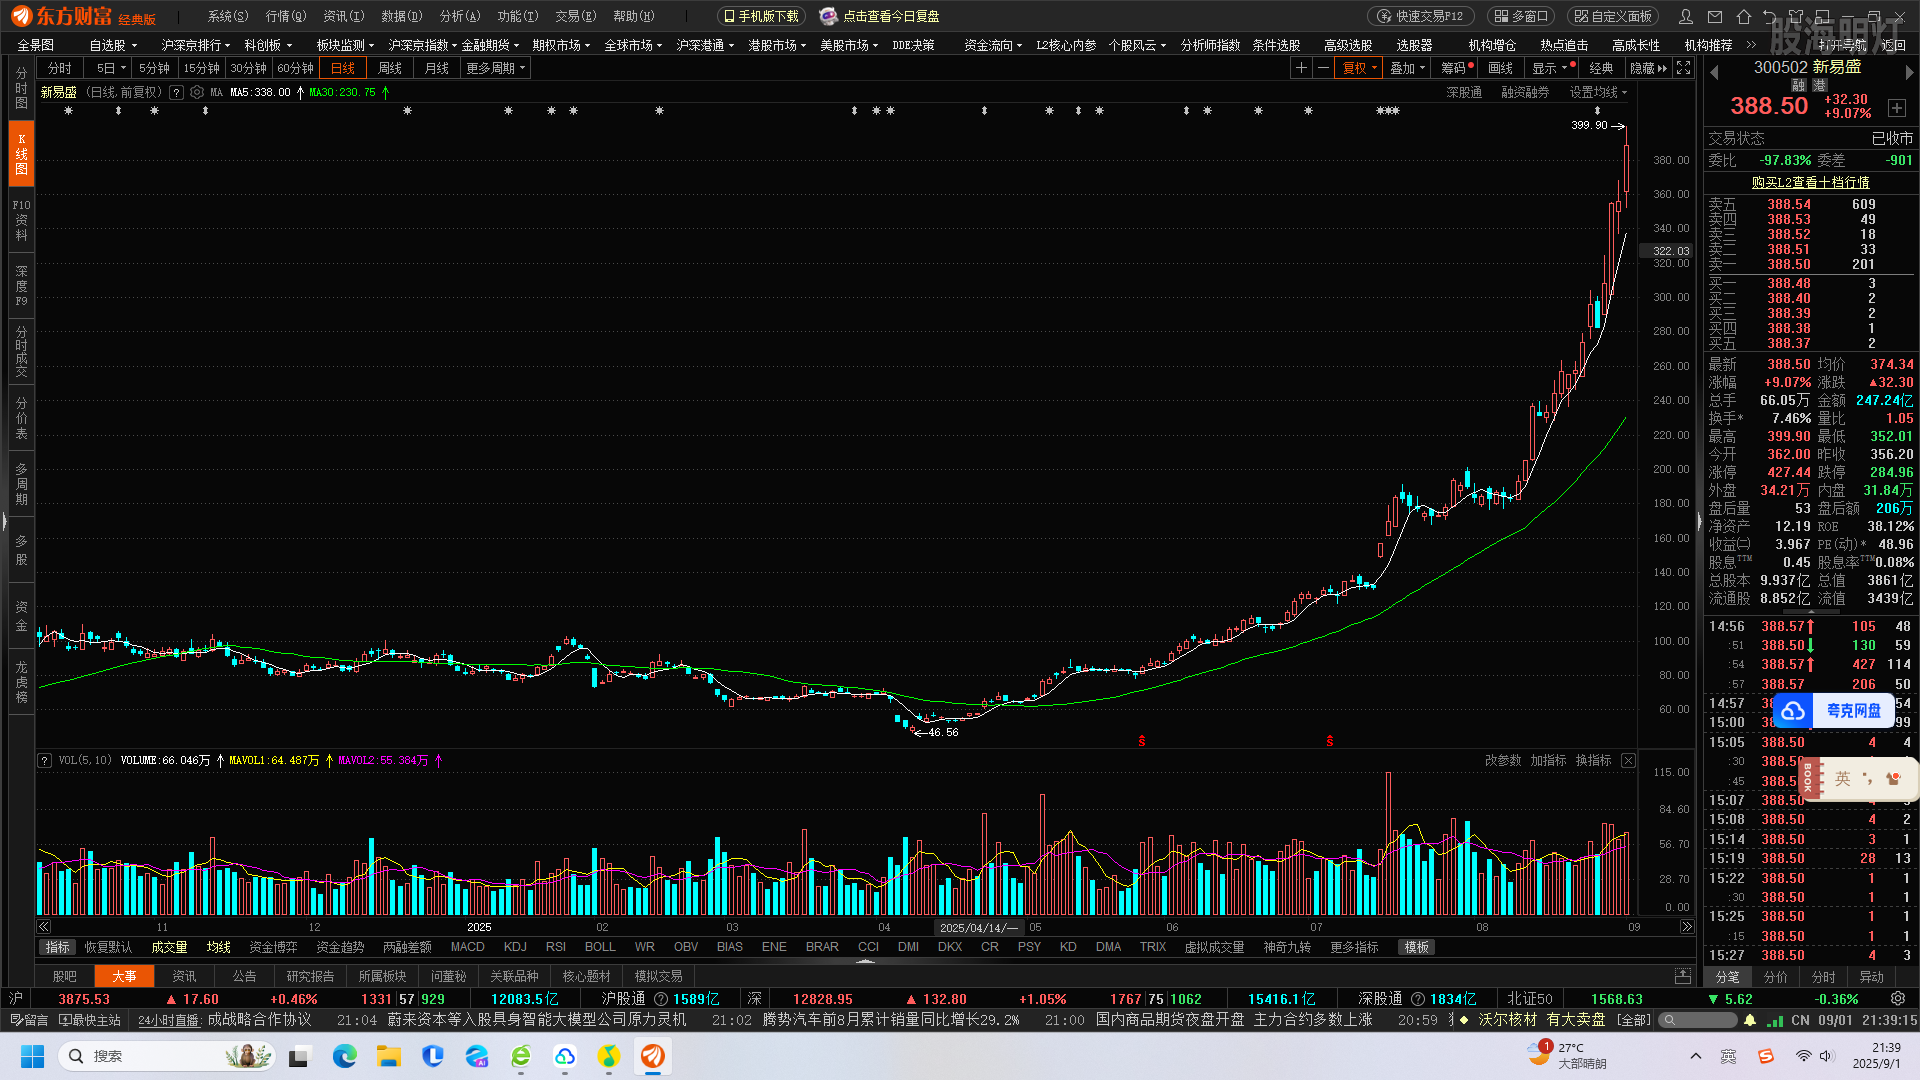This screenshot has height=1080, width=1920.
Task: Click 换指标 to change indicator
Action: pyautogui.click(x=1593, y=760)
